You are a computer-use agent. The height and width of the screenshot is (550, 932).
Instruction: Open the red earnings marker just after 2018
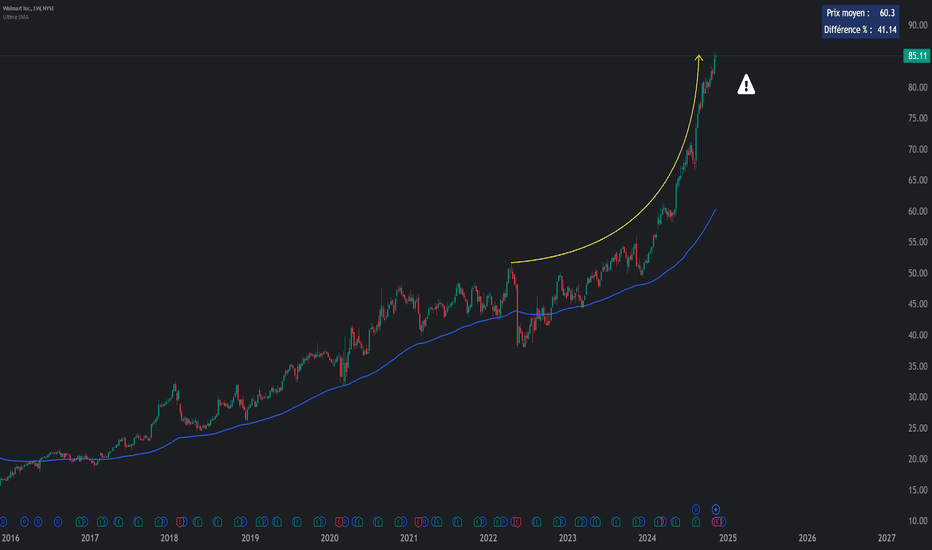point(181,522)
